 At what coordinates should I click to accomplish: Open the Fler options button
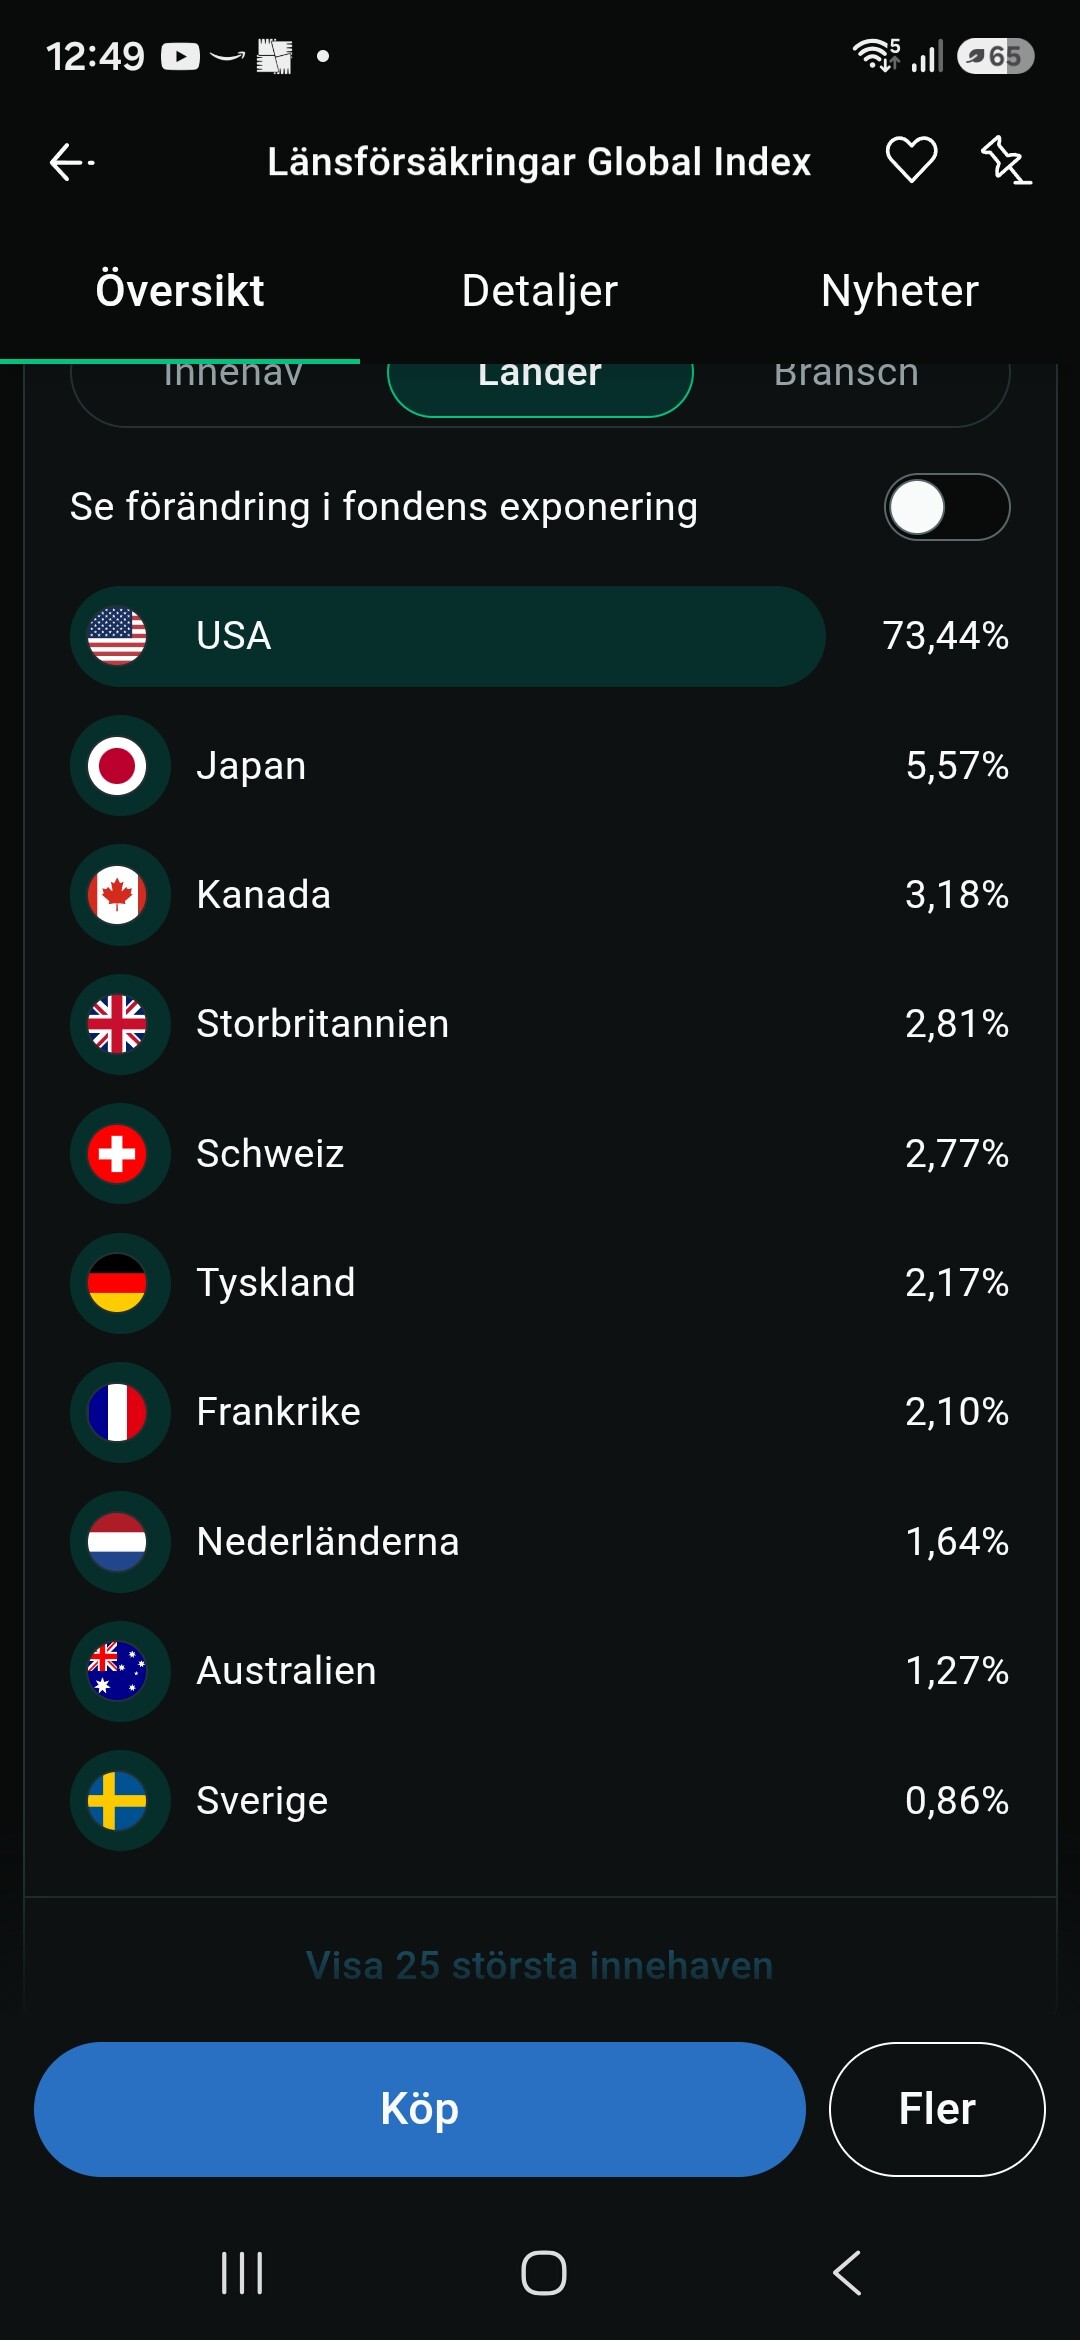(x=937, y=2109)
